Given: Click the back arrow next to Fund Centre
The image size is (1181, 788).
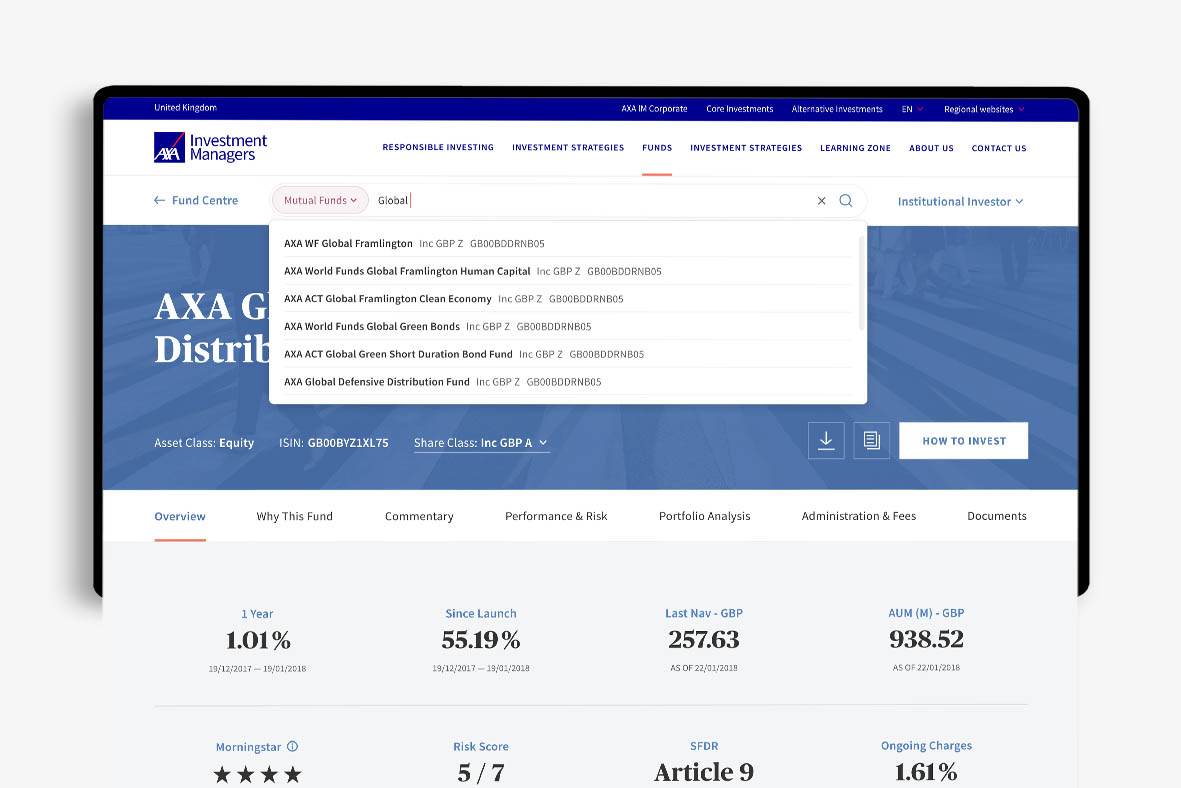Looking at the screenshot, I should (x=160, y=200).
